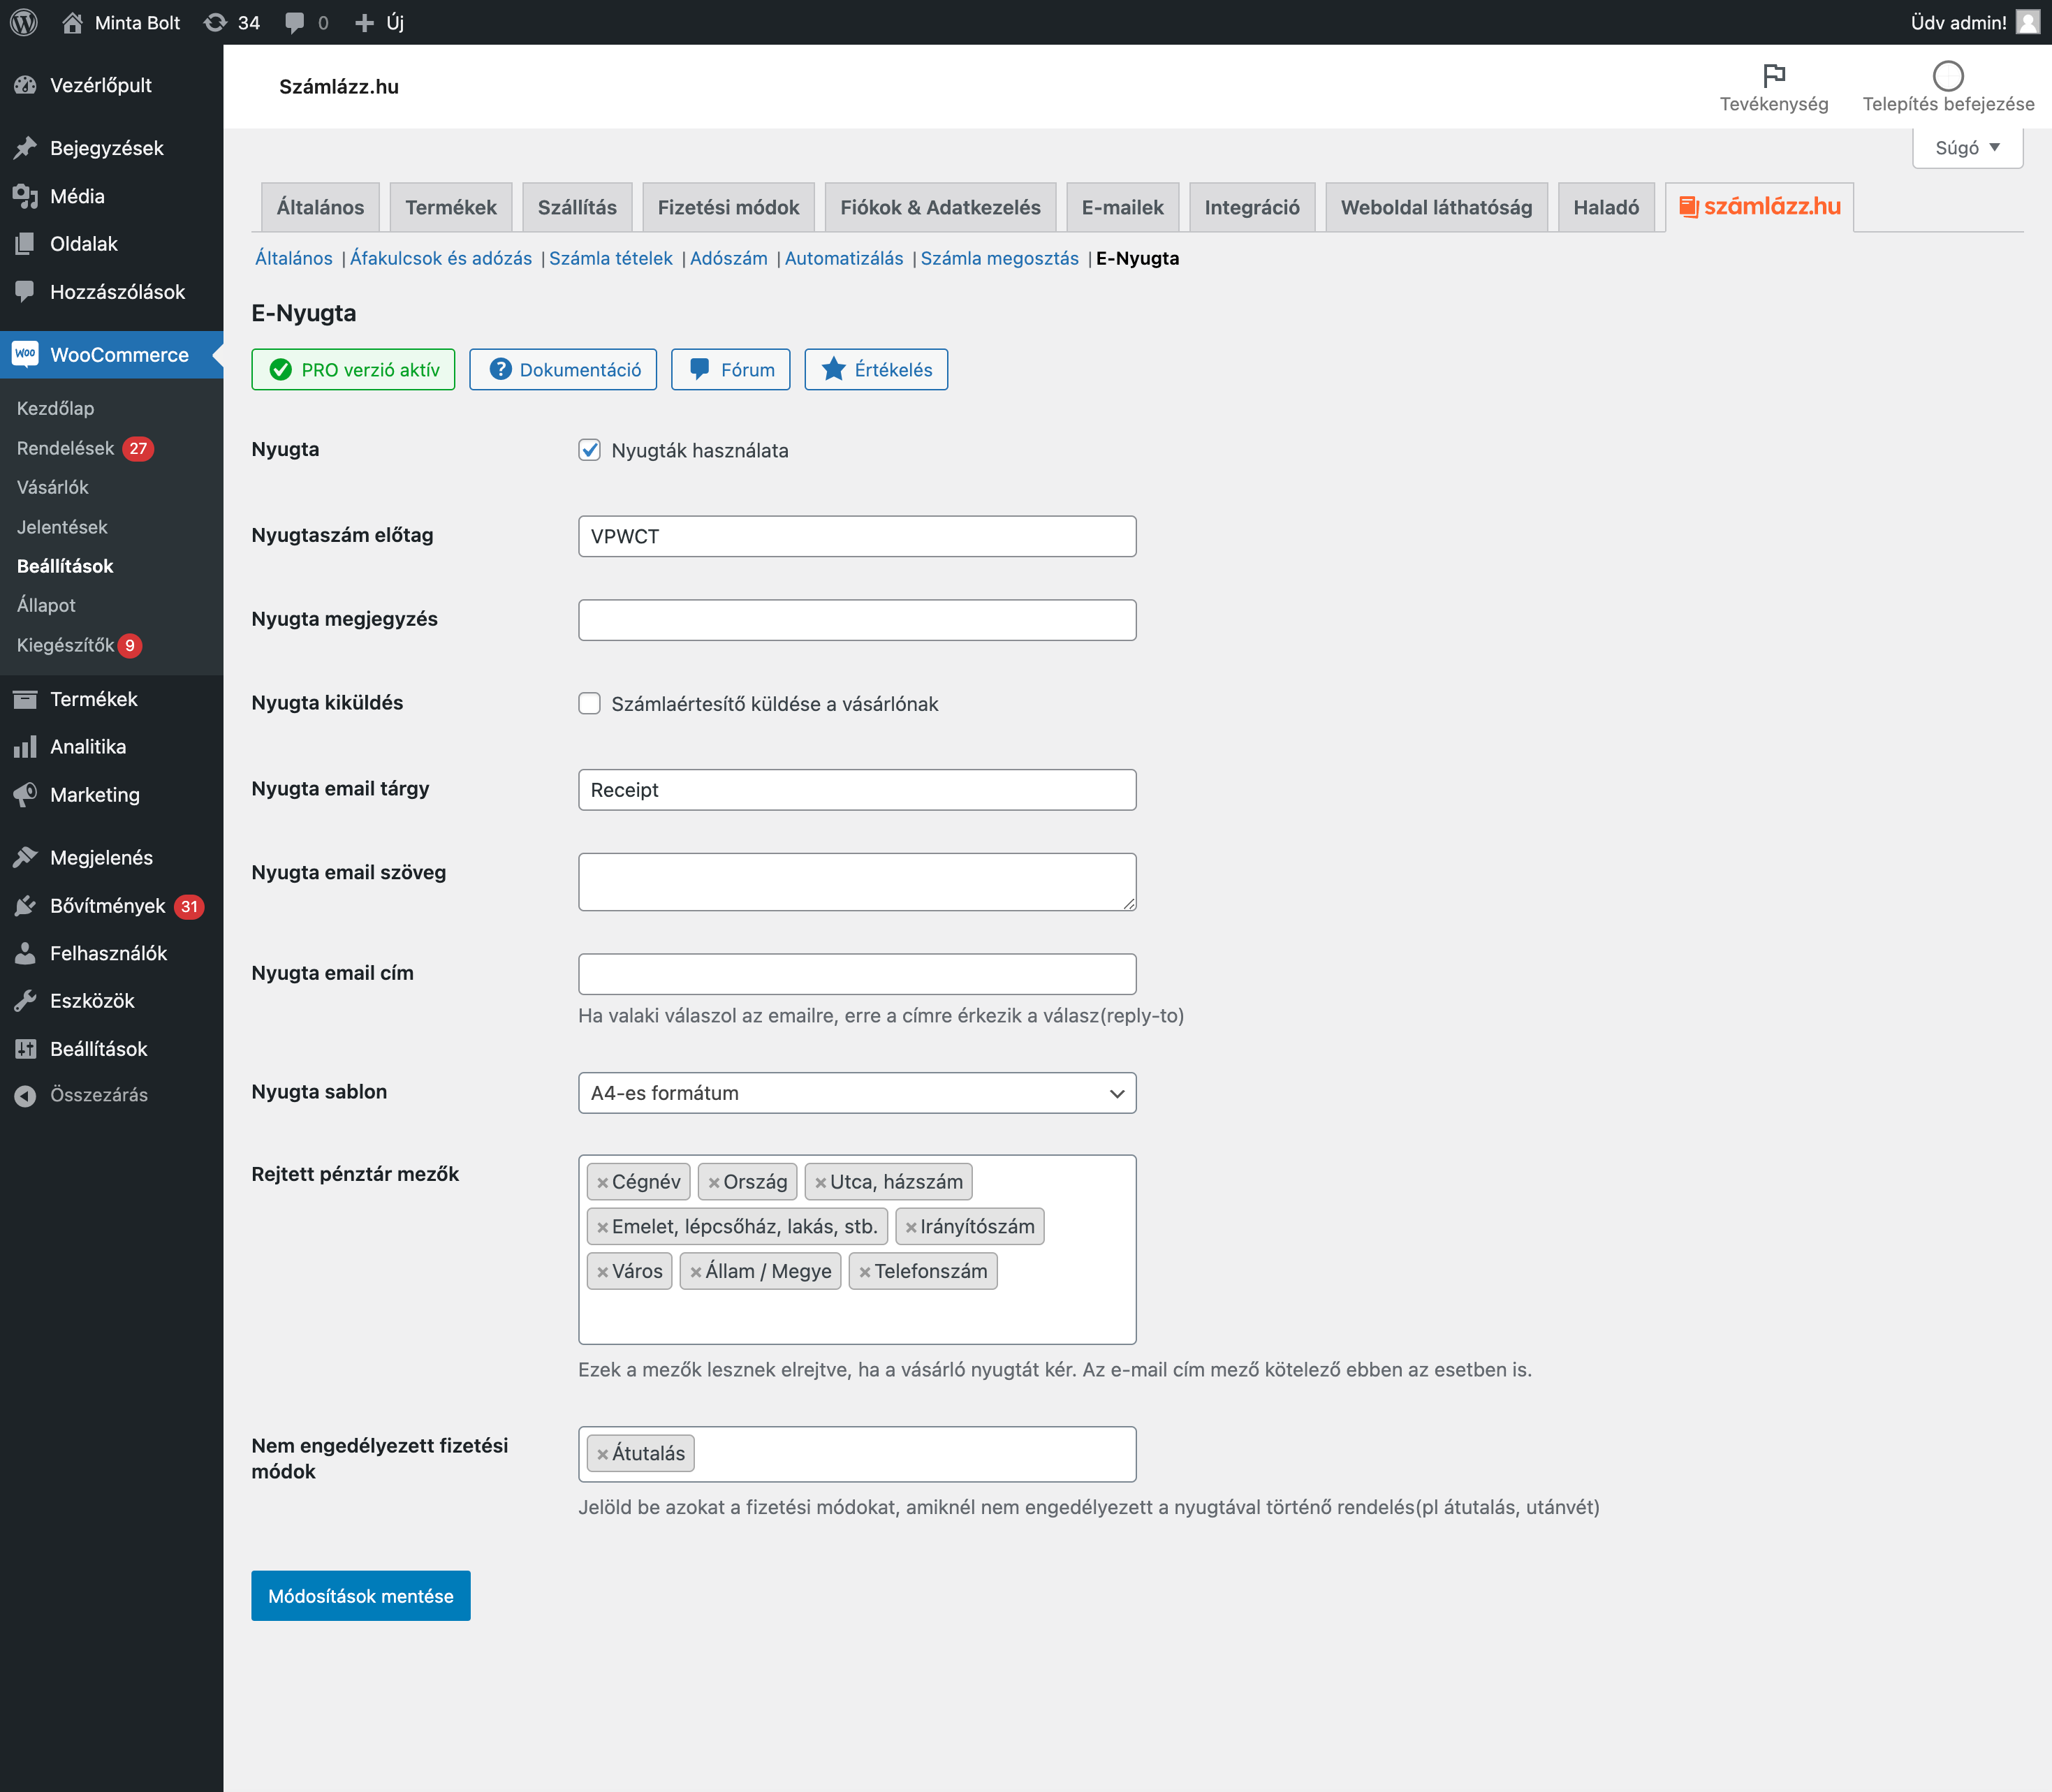2052x1792 pixels.
Task: Open Állapot in the WooCommerce submenu
Action: pyautogui.click(x=46, y=605)
